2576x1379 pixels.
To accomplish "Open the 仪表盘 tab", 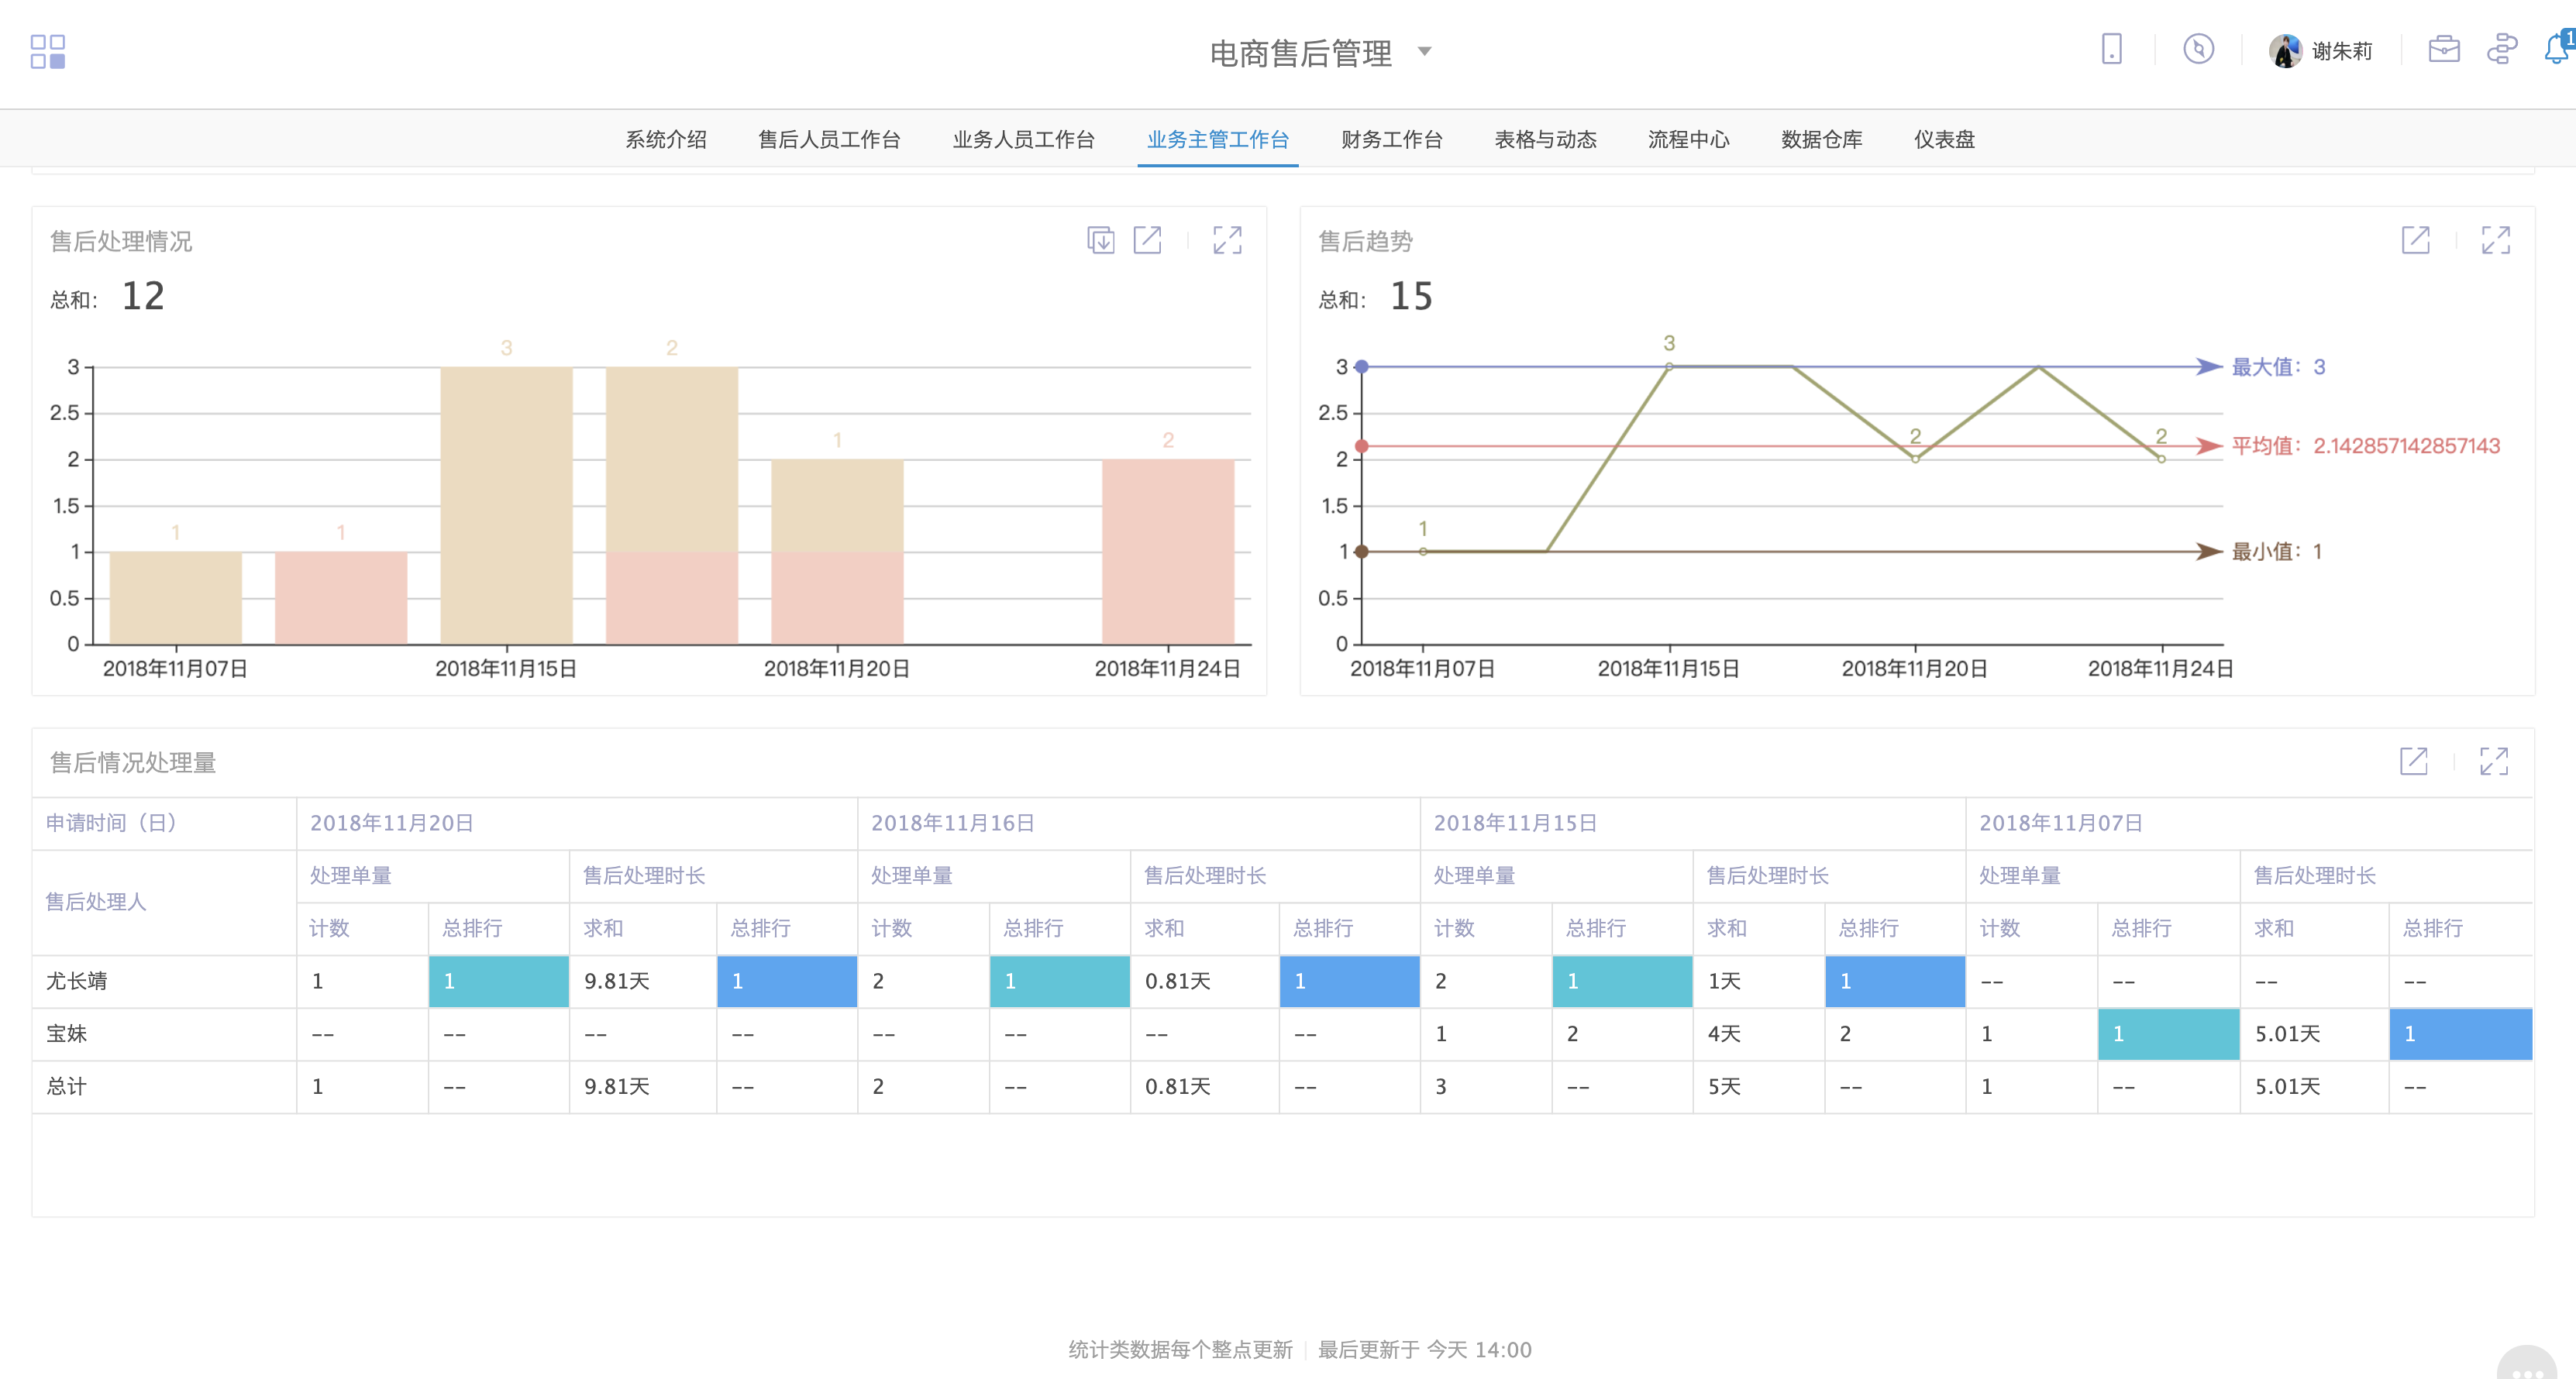I will point(1944,139).
